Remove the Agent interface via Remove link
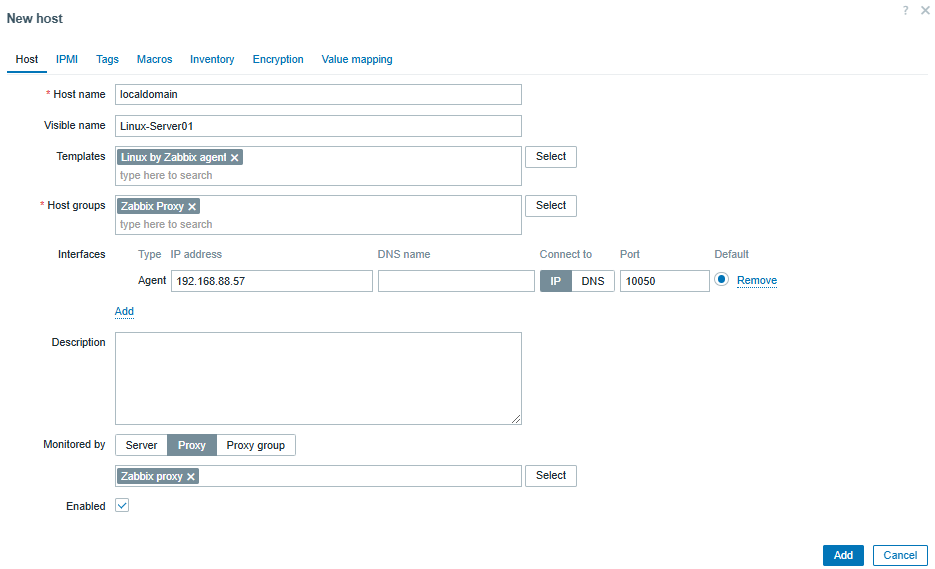The image size is (935, 569). coord(756,281)
